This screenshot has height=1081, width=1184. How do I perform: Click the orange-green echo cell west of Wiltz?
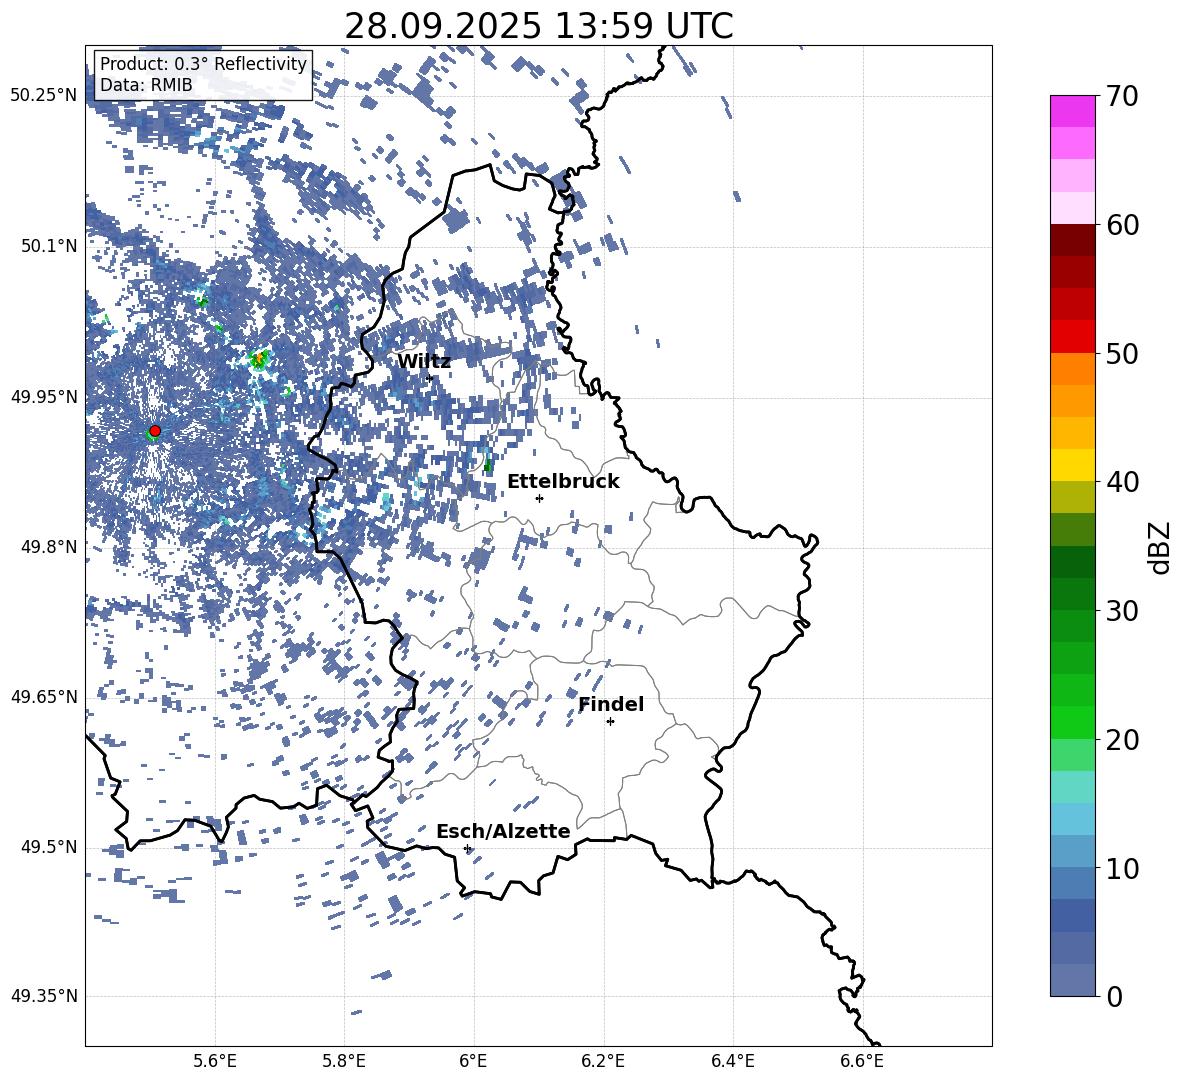coord(259,359)
